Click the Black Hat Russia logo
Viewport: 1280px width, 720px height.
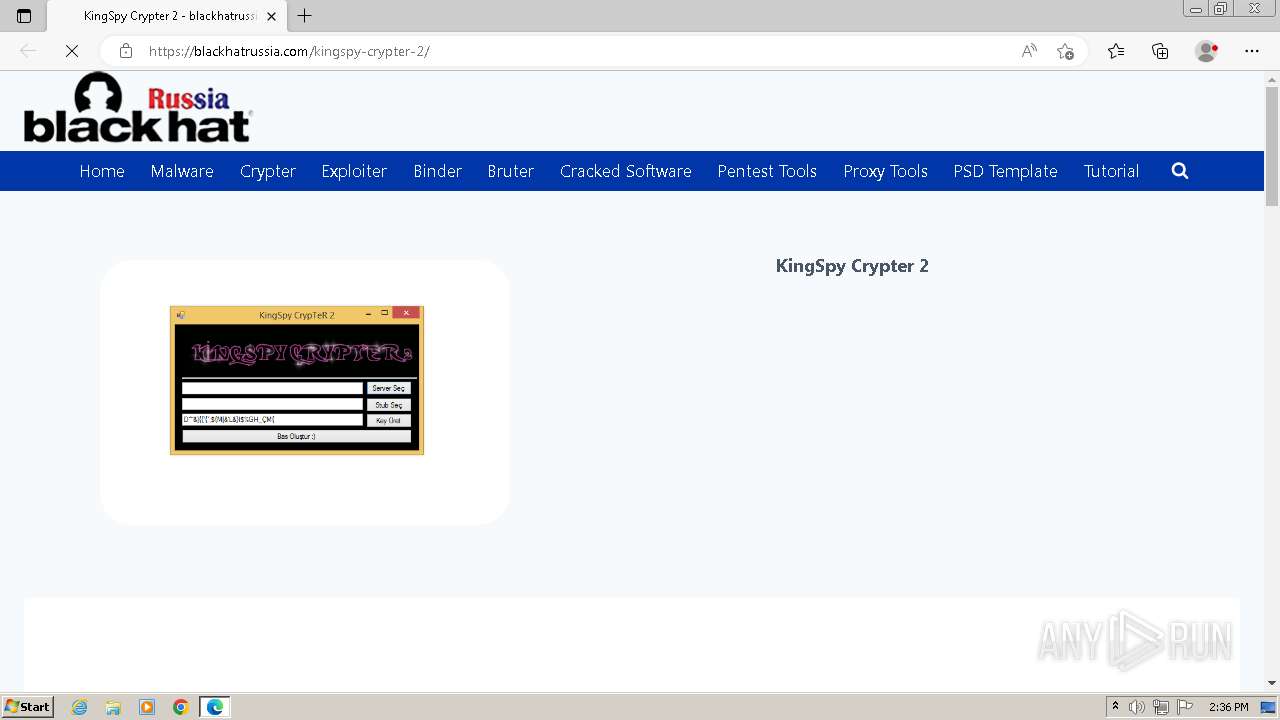[138, 107]
